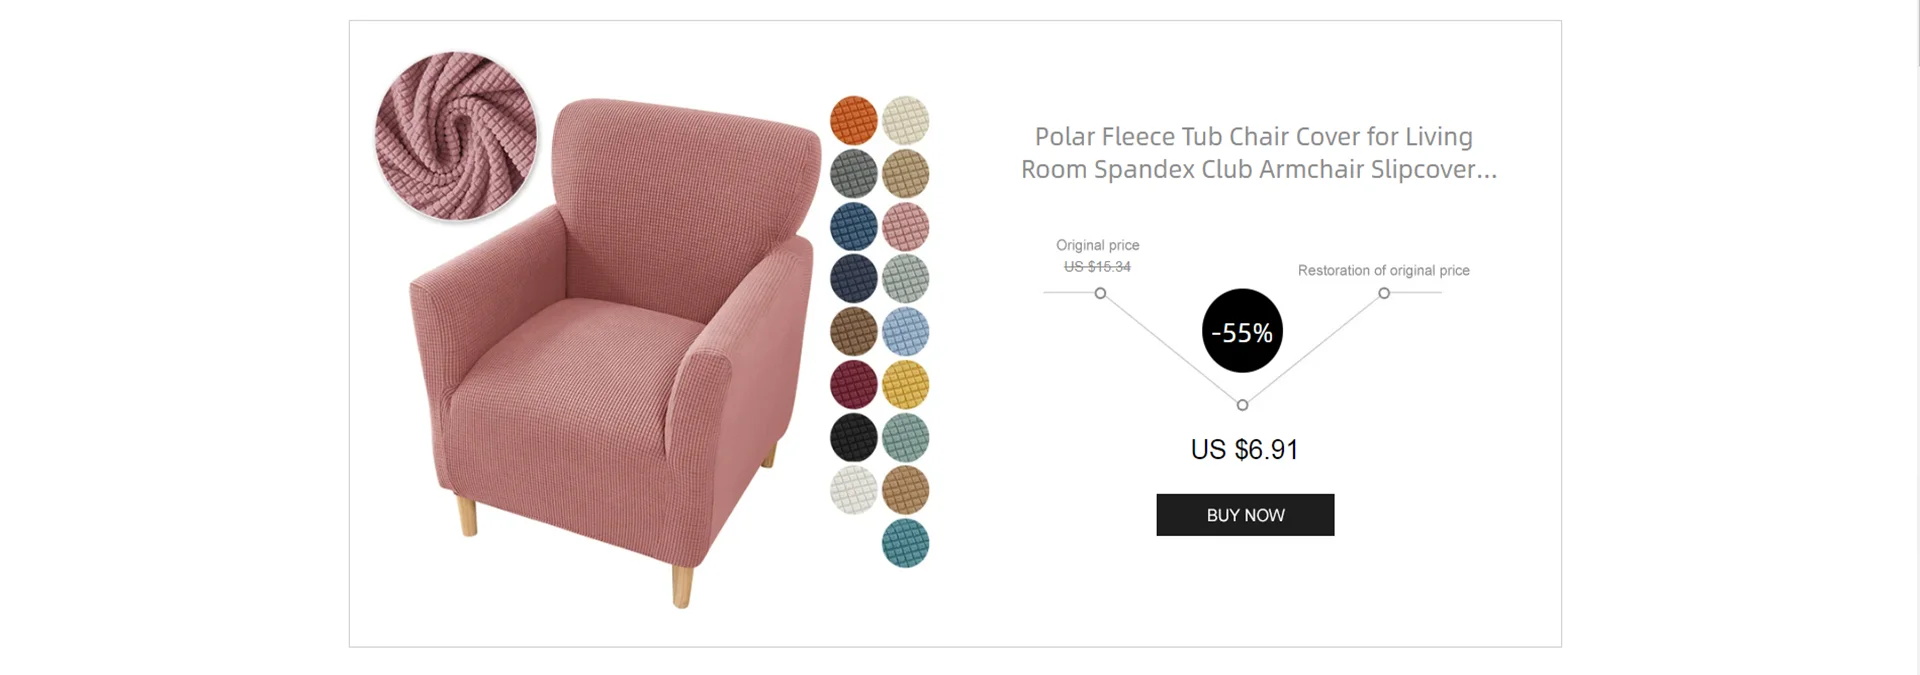Viewport: 1920px width, 675px height.
Task: Choose the pink fabric color swatch
Action: [906, 226]
